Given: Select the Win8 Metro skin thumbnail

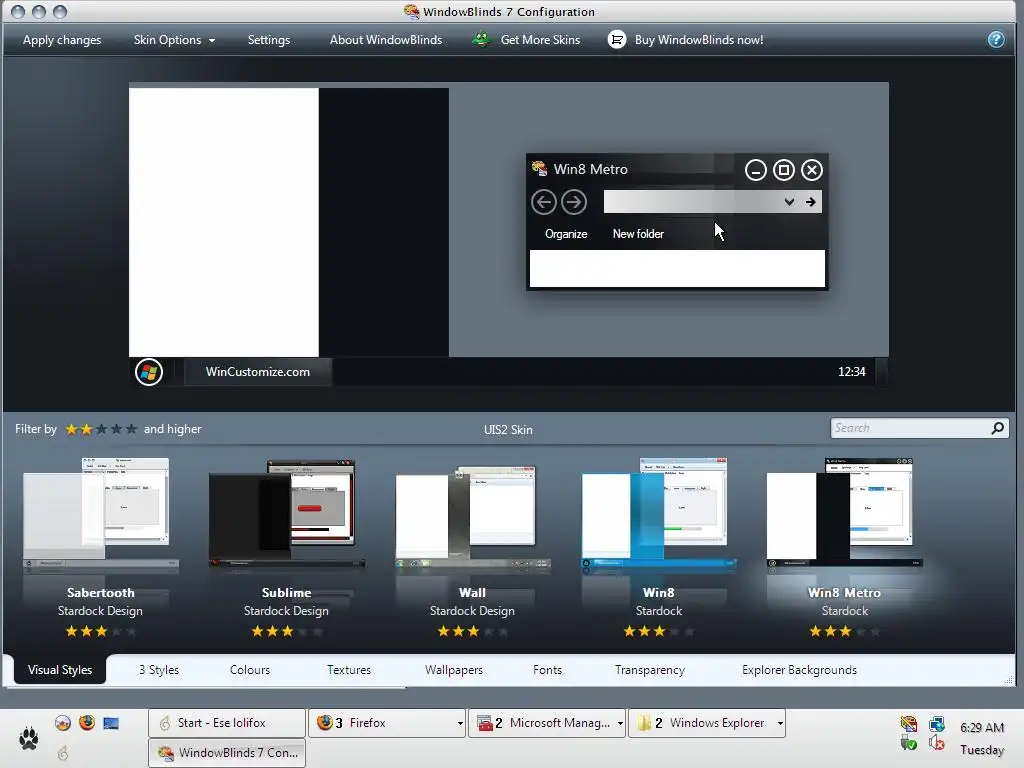Looking at the screenshot, I should [x=844, y=516].
